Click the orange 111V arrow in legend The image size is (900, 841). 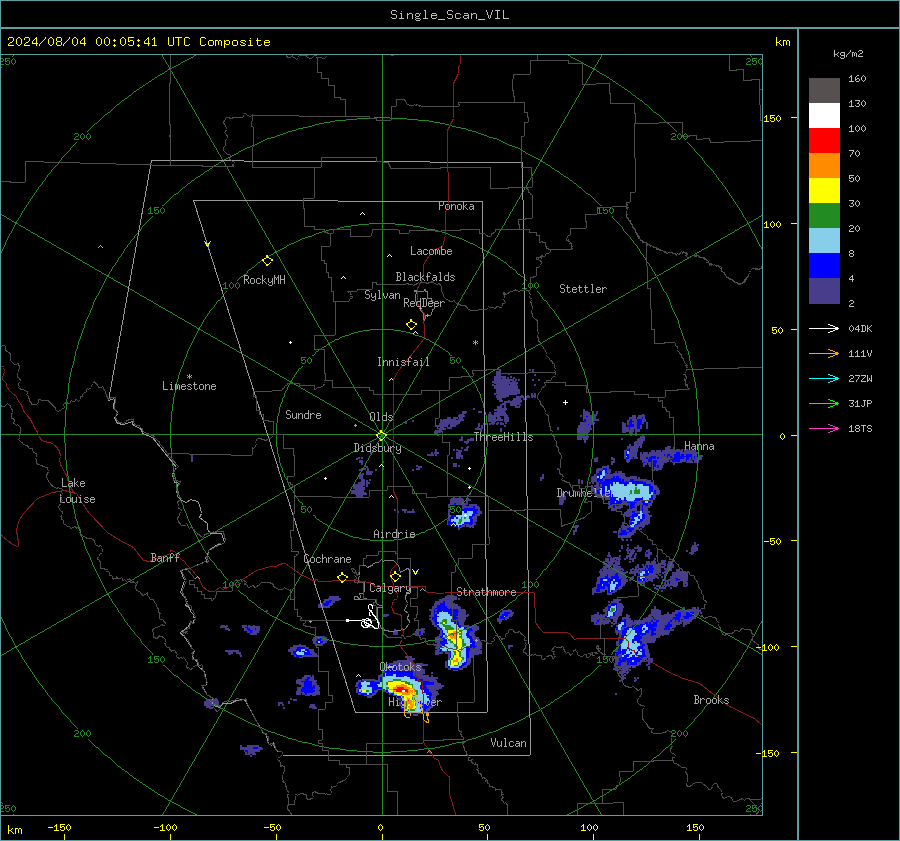coord(824,354)
